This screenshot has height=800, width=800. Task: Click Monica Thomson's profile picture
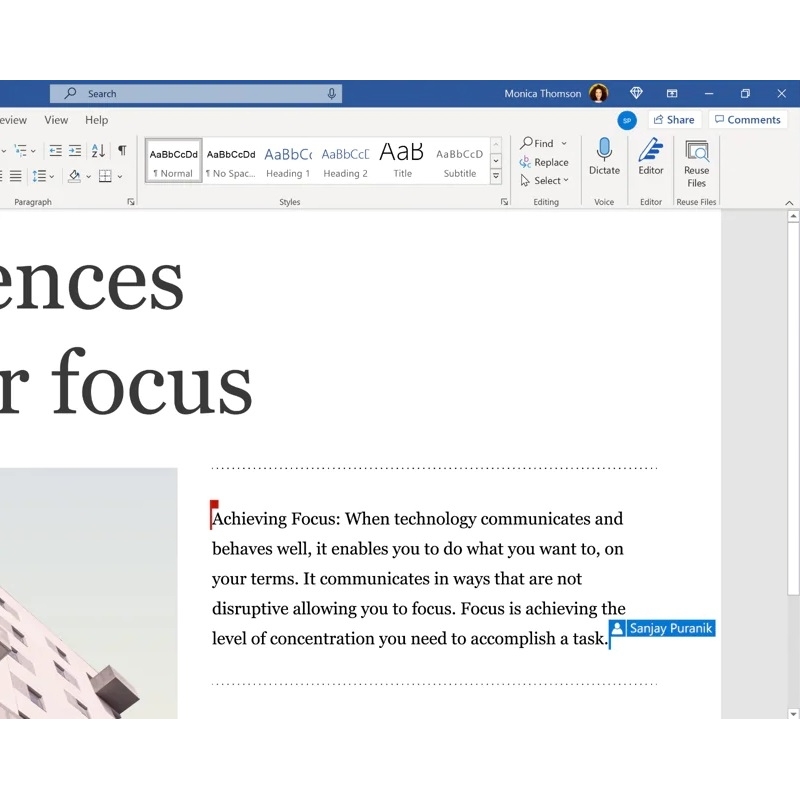coord(598,93)
